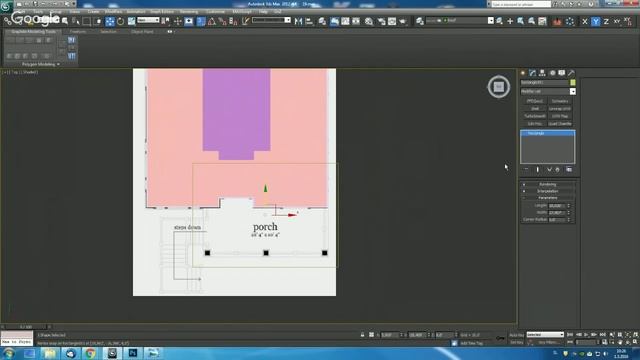Switch to the Freeform ribbon tab

pyautogui.click(x=78, y=31)
